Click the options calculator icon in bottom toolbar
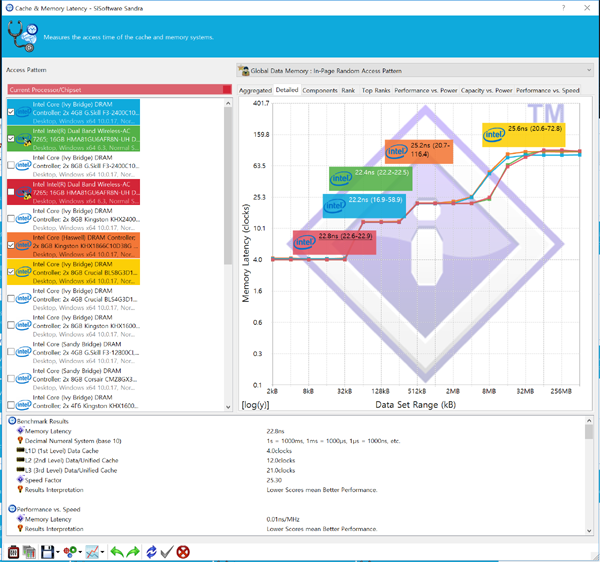 (13, 552)
